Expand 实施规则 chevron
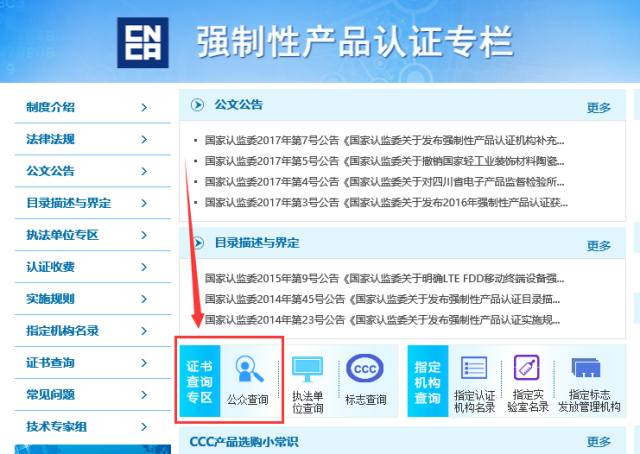 [144, 299]
